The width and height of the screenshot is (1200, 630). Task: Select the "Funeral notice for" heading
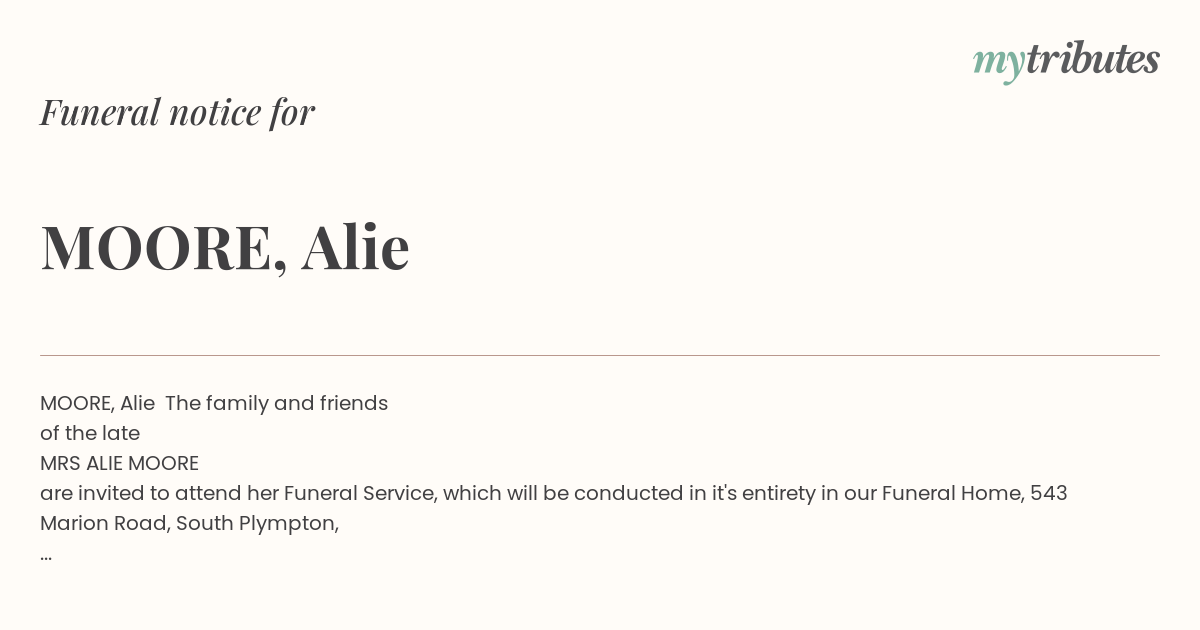tap(177, 112)
